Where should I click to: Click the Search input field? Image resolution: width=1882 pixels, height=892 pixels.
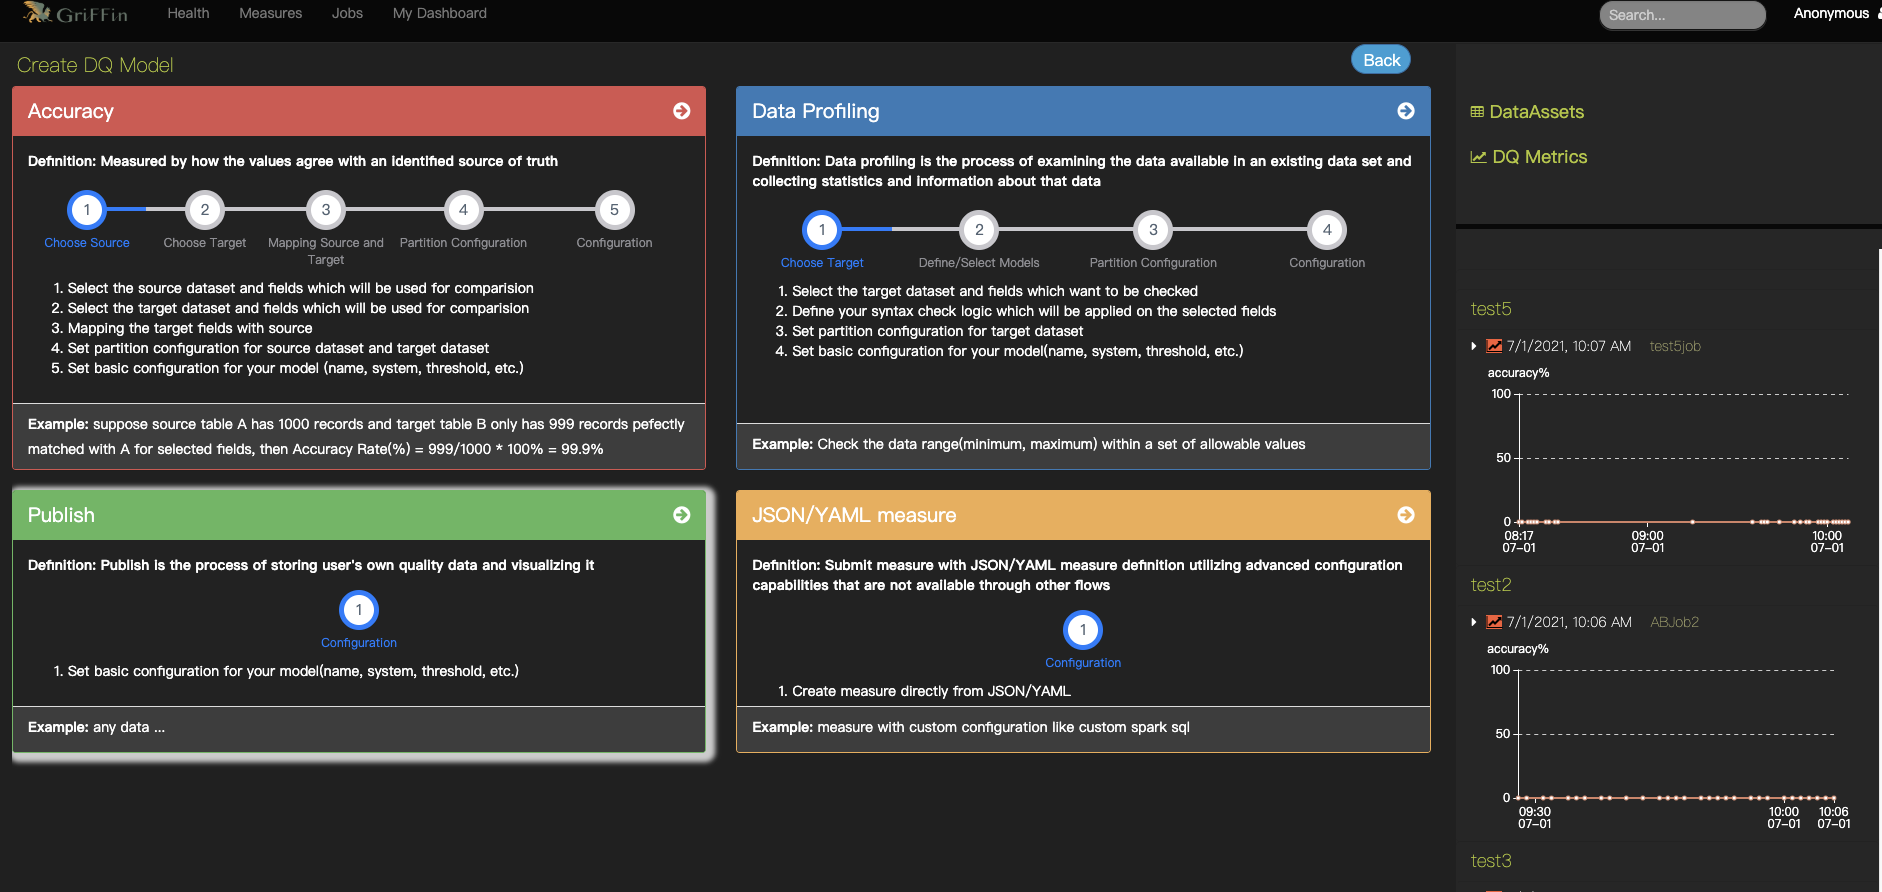(1683, 15)
